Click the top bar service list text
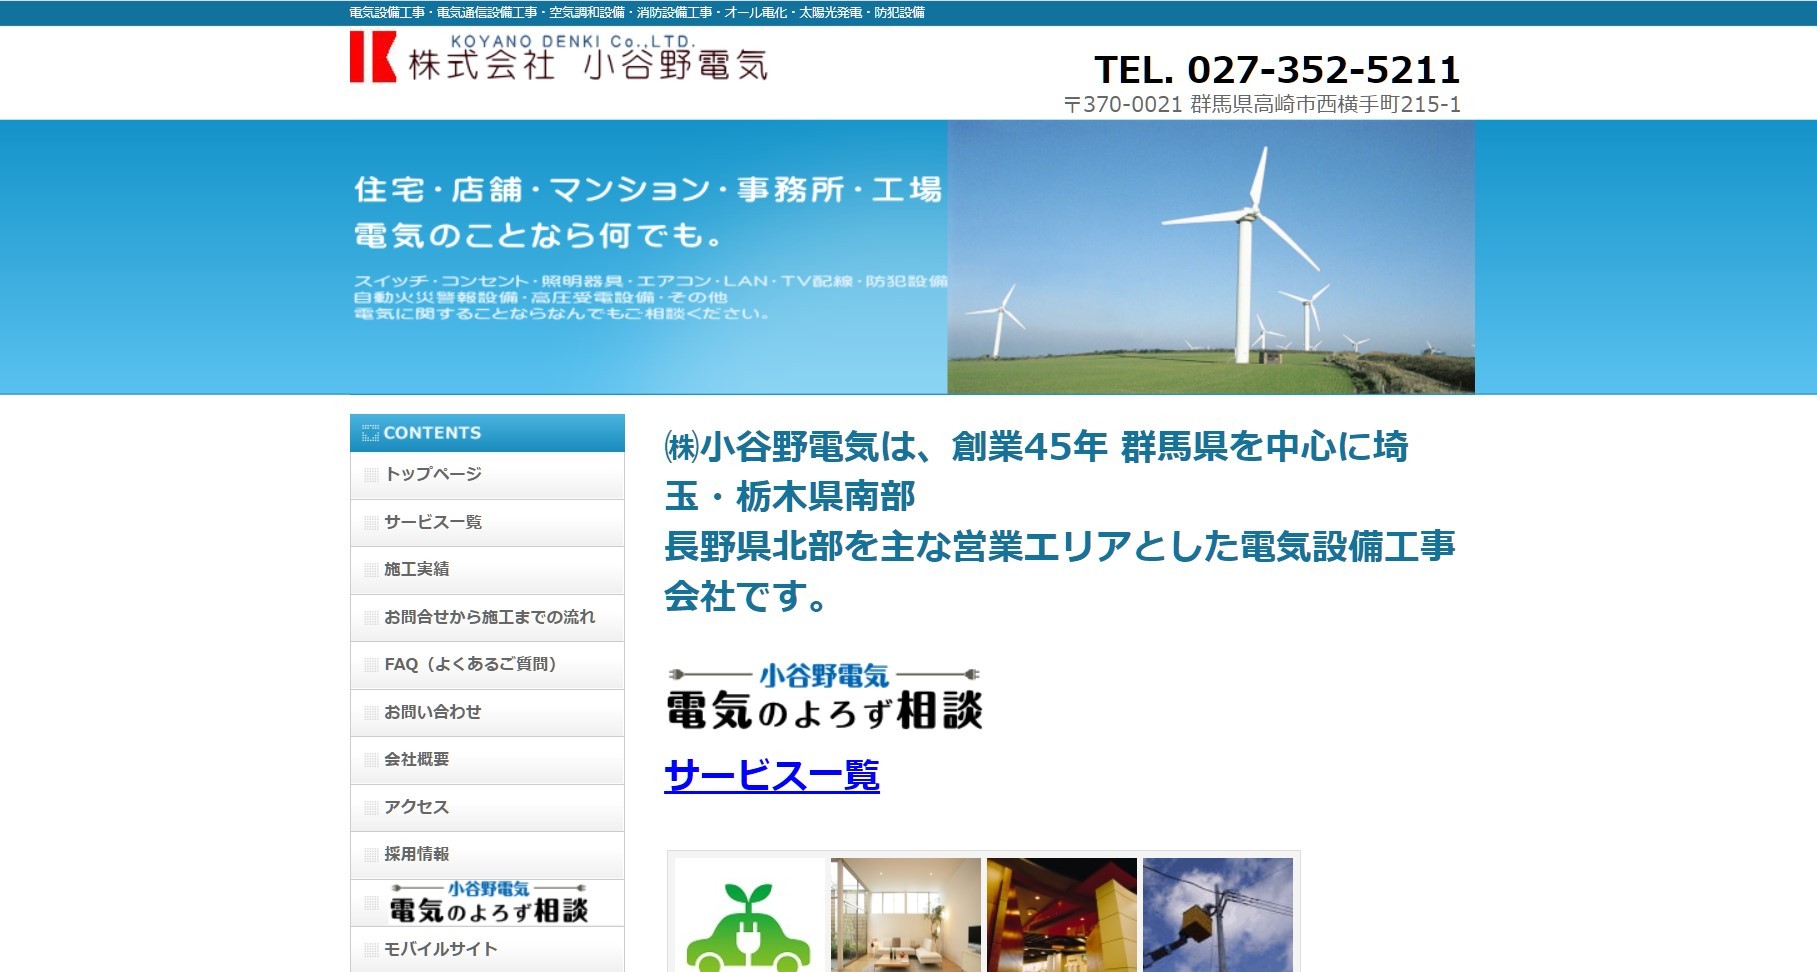1817x972 pixels. pos(637,13)
